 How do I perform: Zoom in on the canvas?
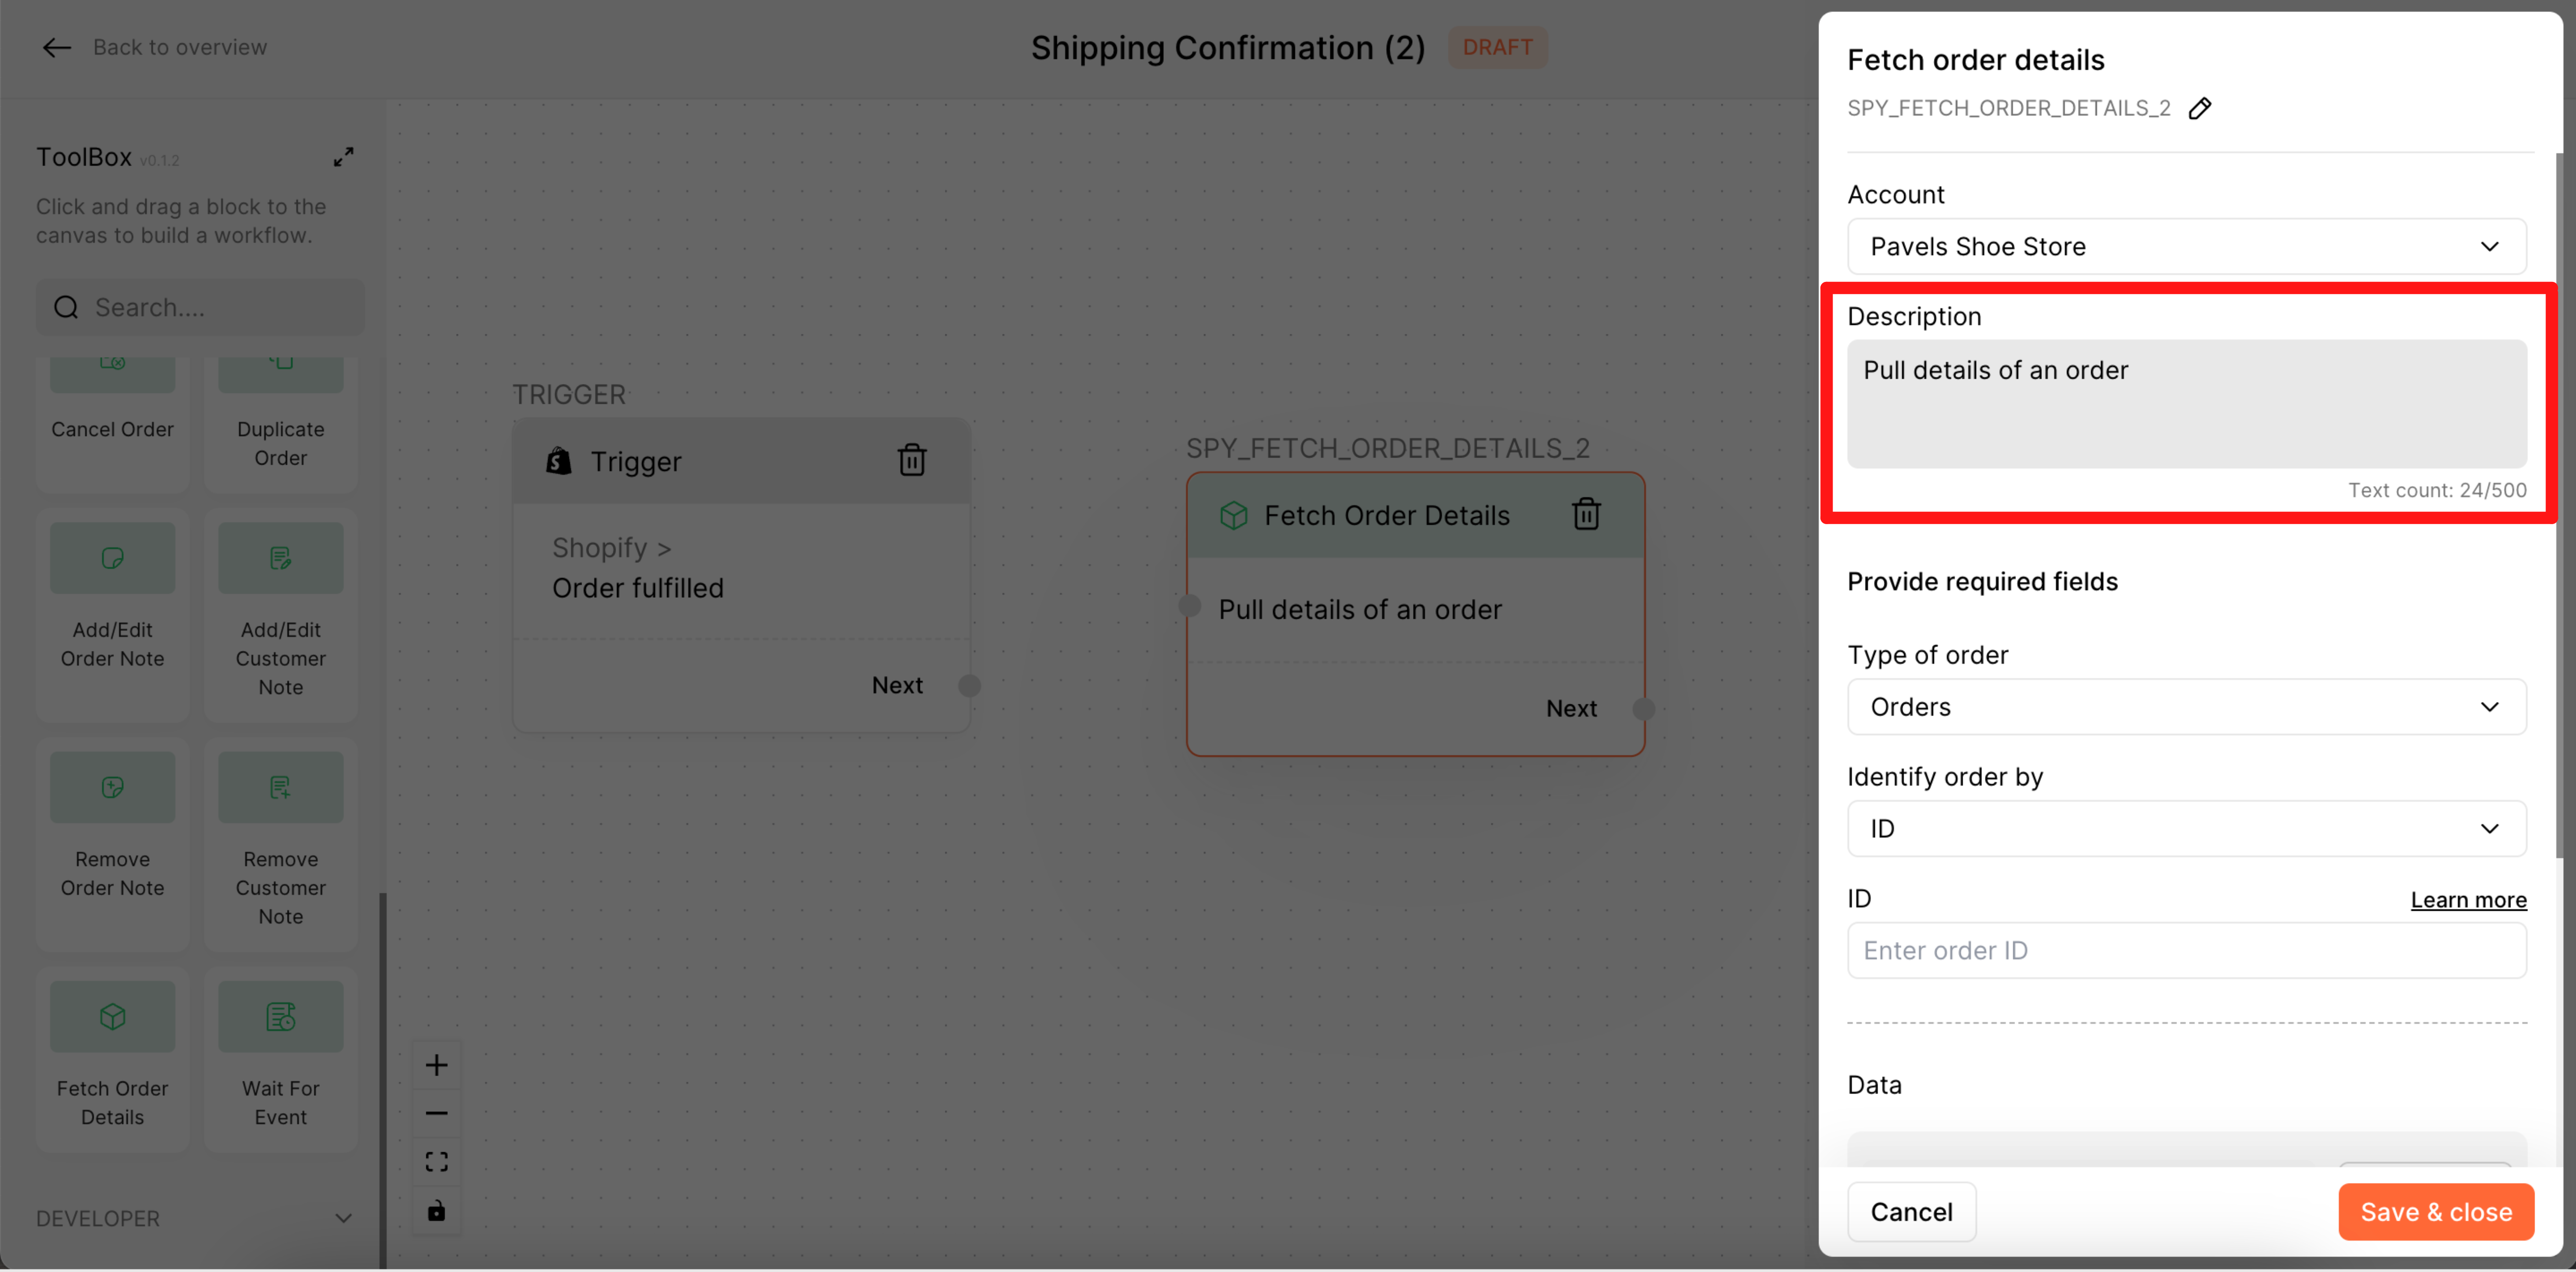(436, 1065)
